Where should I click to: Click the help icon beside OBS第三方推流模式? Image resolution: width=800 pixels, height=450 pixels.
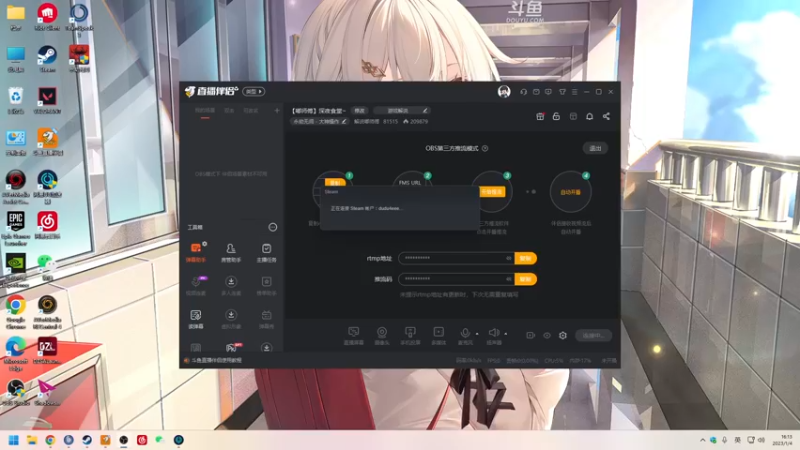tap(485, 148)
